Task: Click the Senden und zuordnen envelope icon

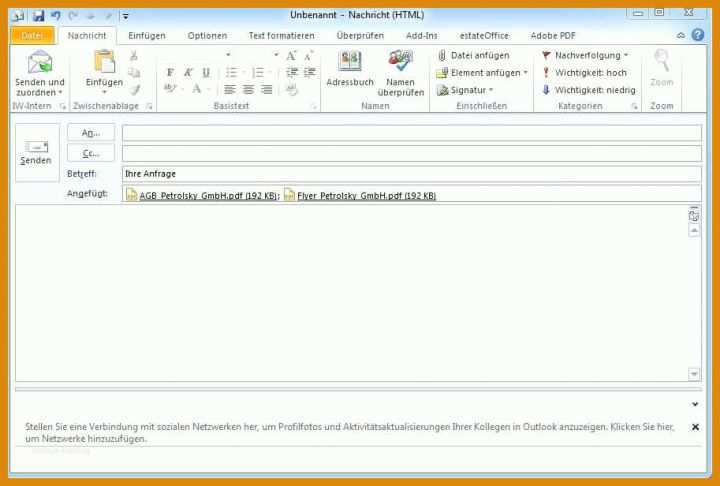Action: (x=40, y=62)
